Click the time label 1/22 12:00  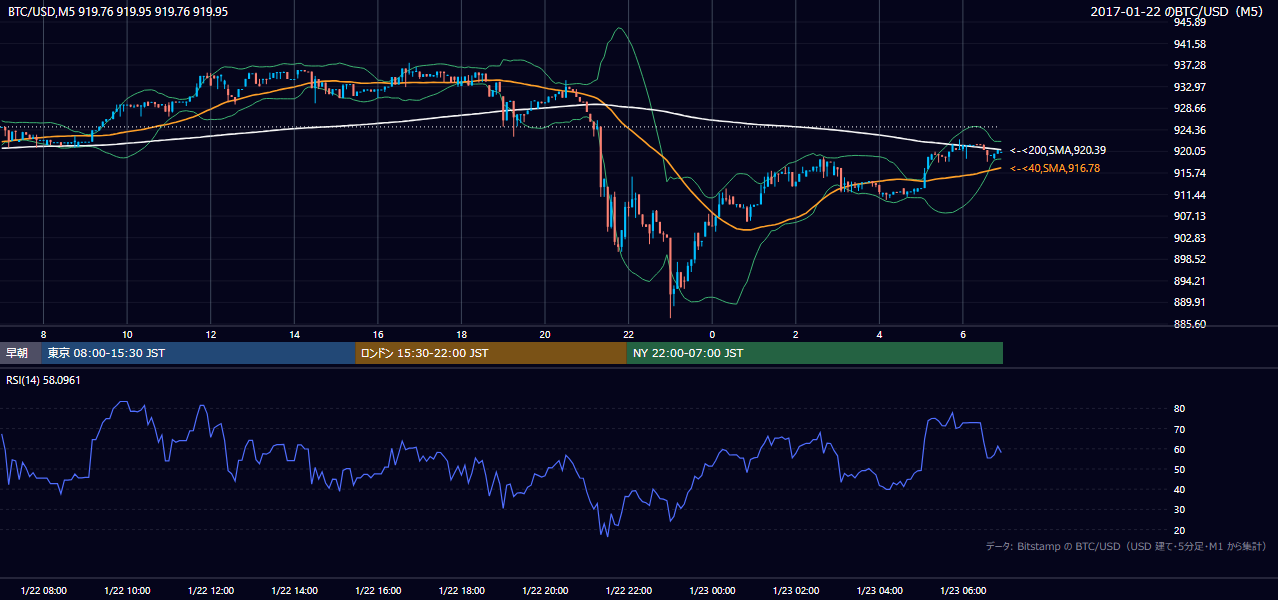pos(210,591)
